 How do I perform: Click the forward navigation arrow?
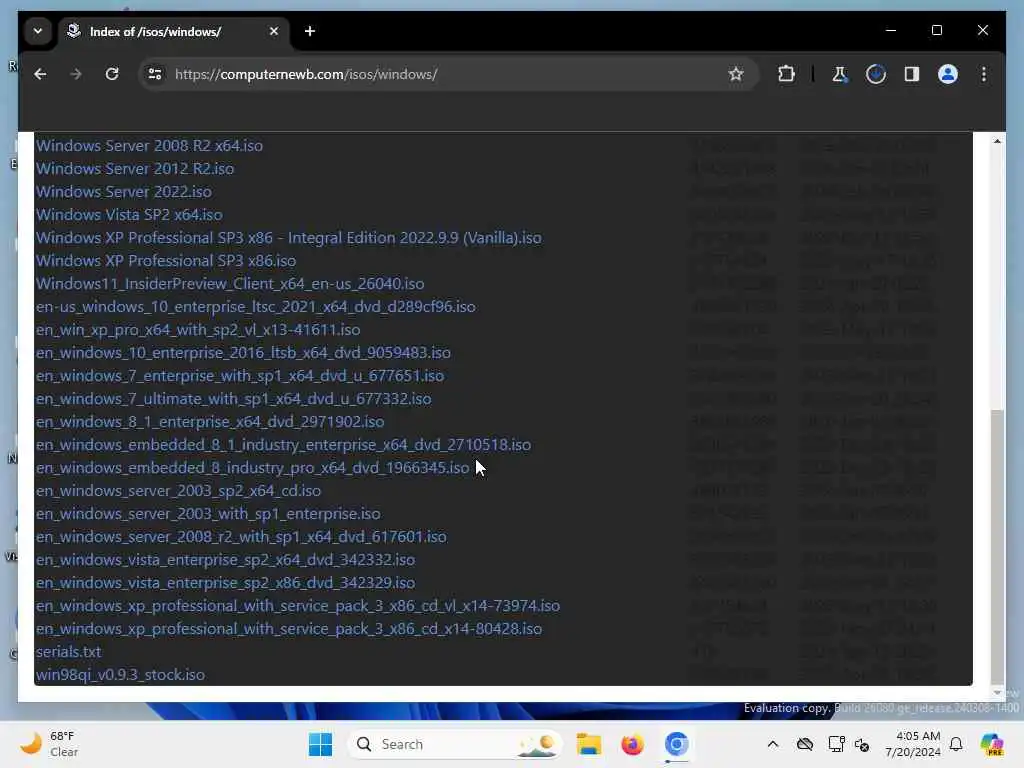[x=76, y=74]
